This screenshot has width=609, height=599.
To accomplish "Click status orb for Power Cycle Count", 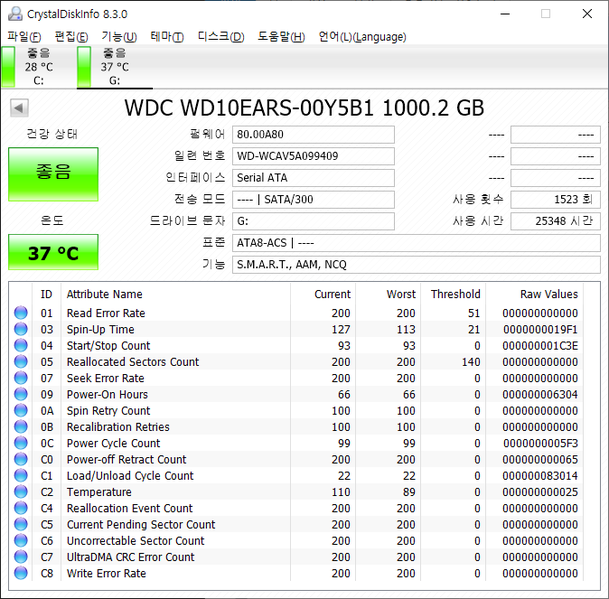I will tap(21, 443).
